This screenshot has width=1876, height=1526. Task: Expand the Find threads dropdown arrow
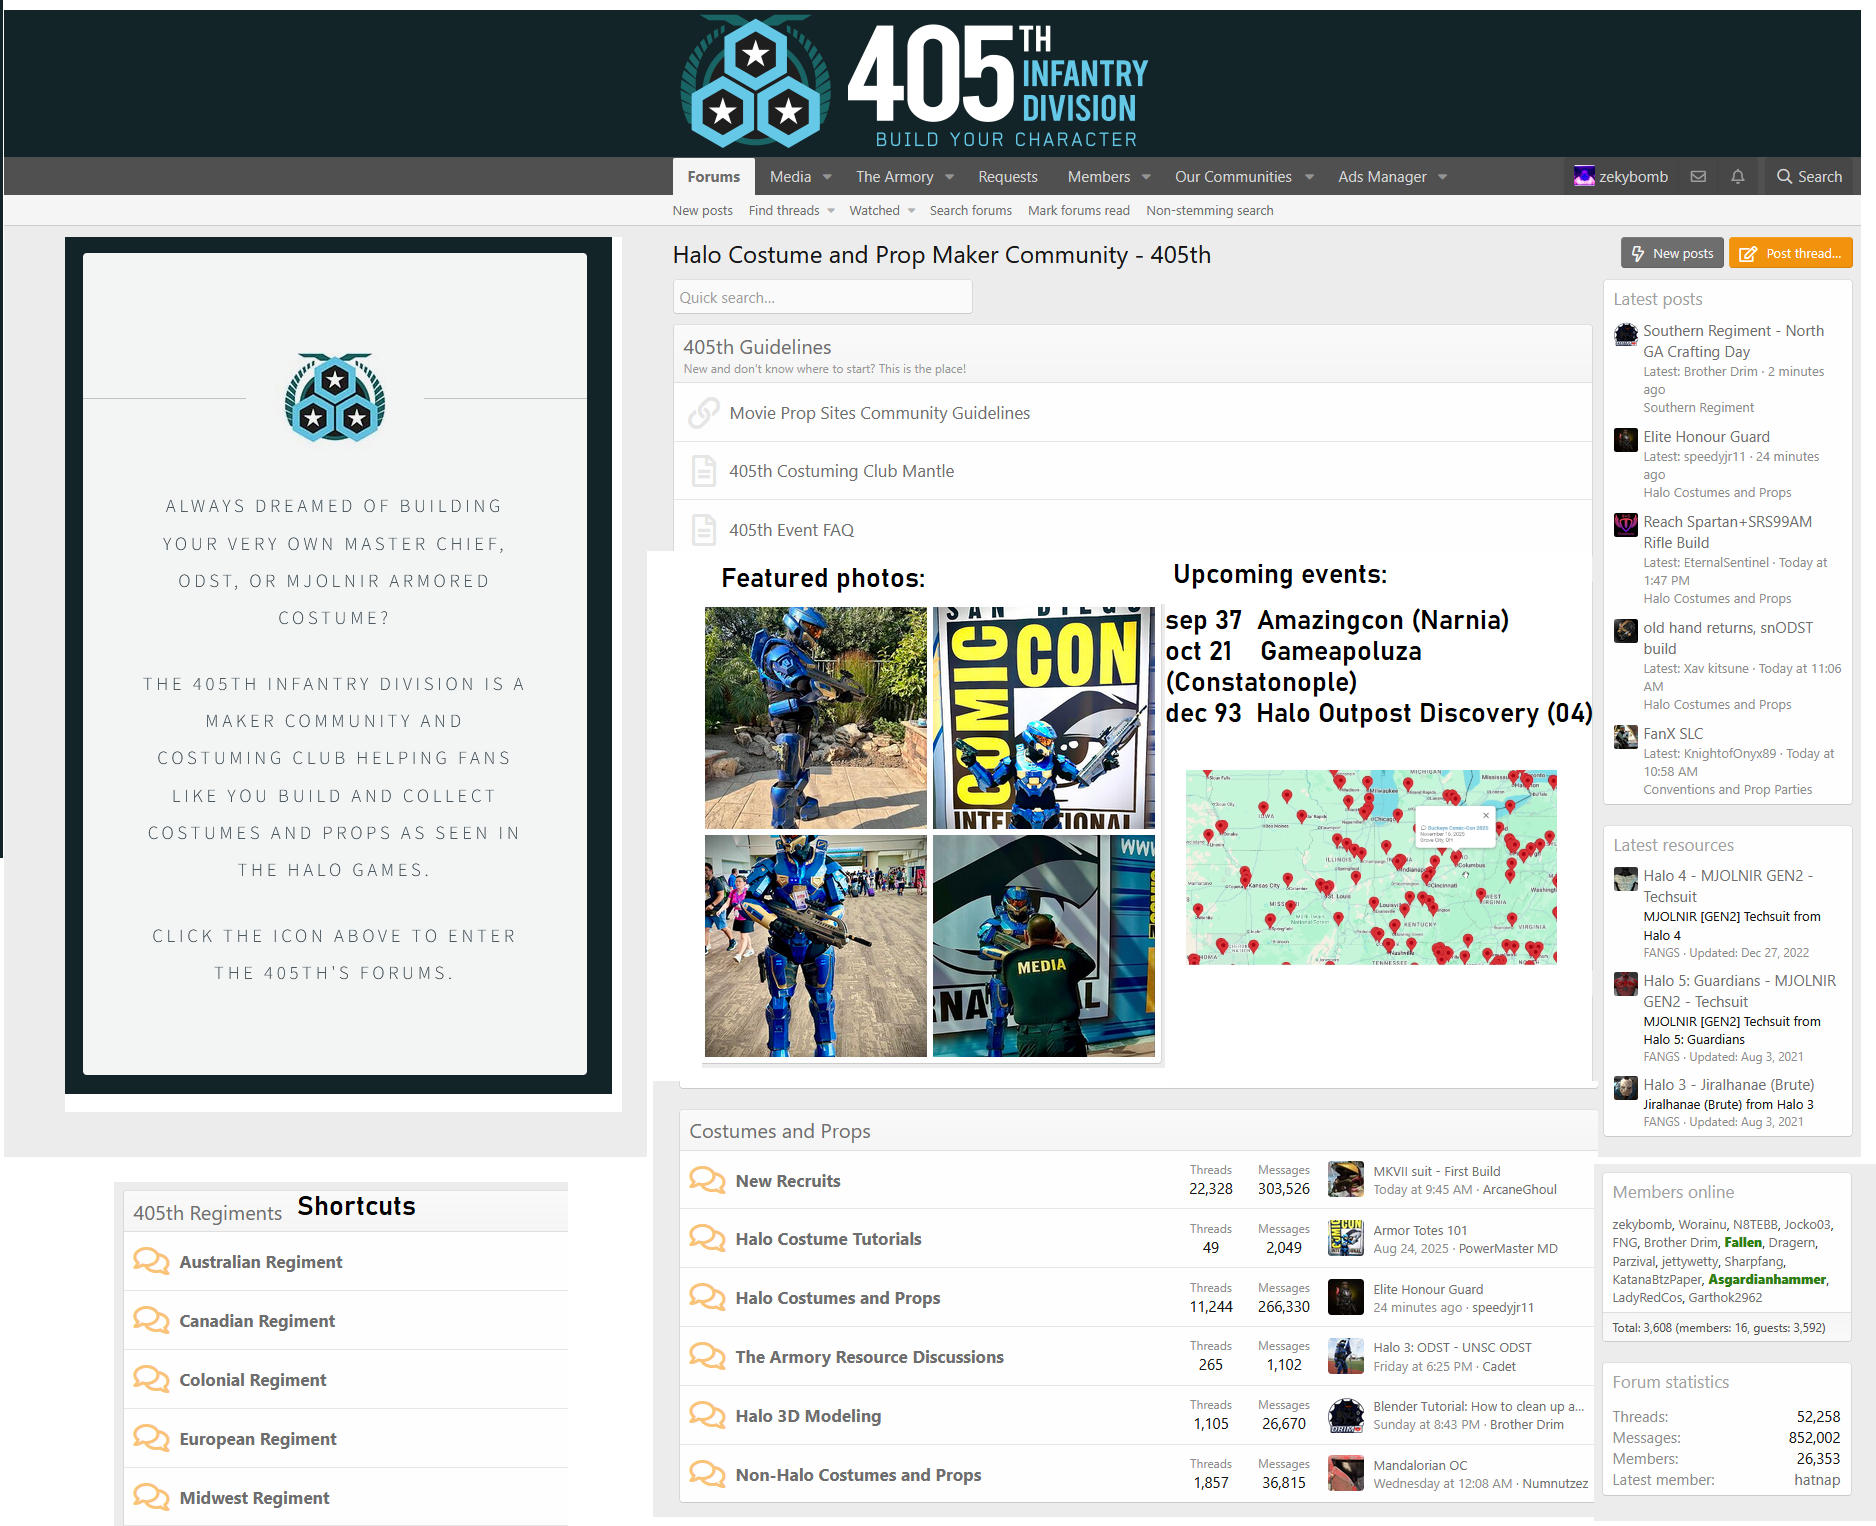[831, 211]
